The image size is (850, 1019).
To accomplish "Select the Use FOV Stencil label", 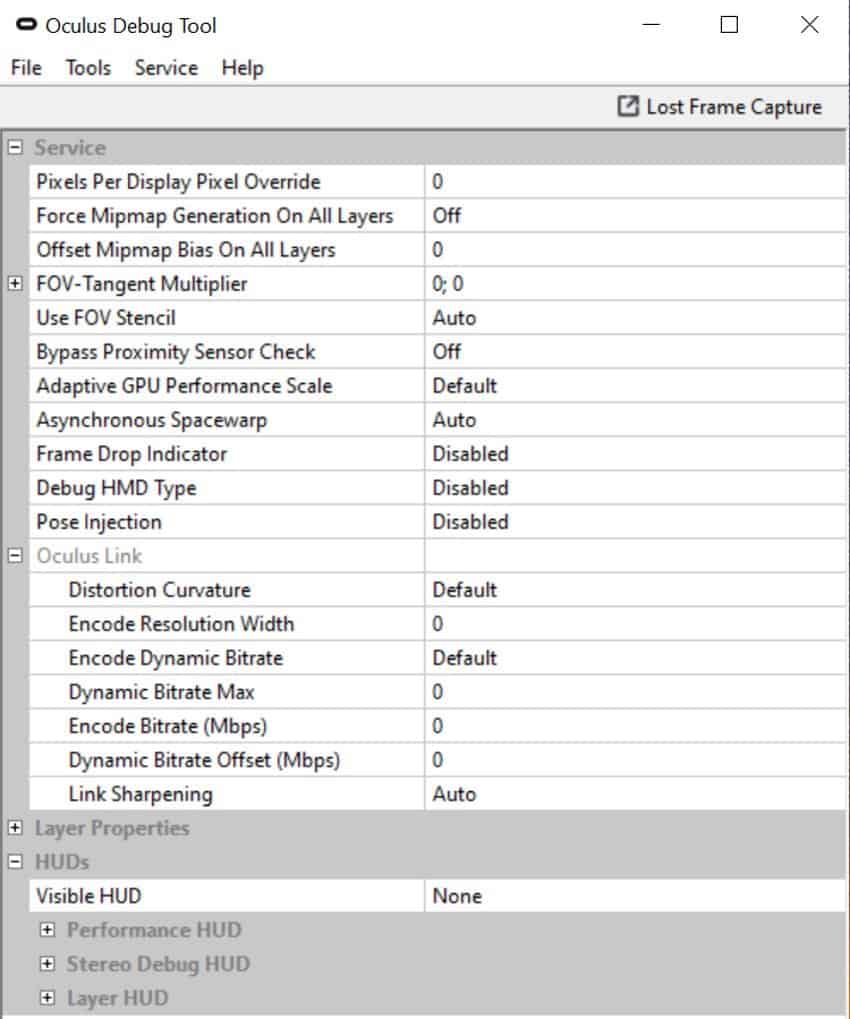I will click(106, 318).
